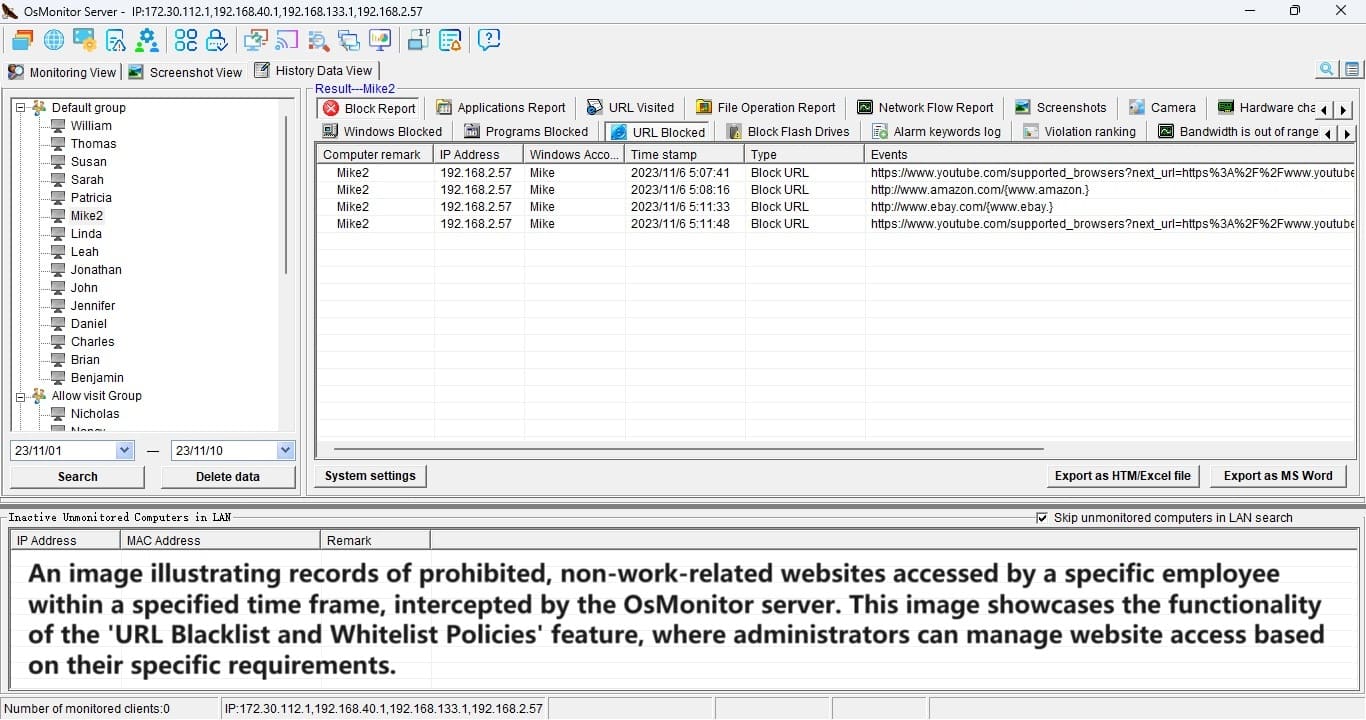Sort by the IP Address column header
Viewport: 1366px width, 720px height.
pyautogui.click(x=479, y=154)
